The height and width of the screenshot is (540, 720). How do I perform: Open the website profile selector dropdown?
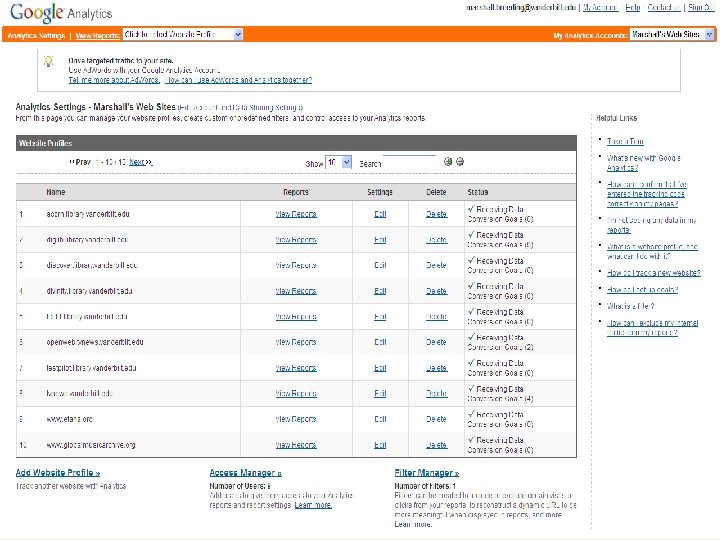[183, 34]
